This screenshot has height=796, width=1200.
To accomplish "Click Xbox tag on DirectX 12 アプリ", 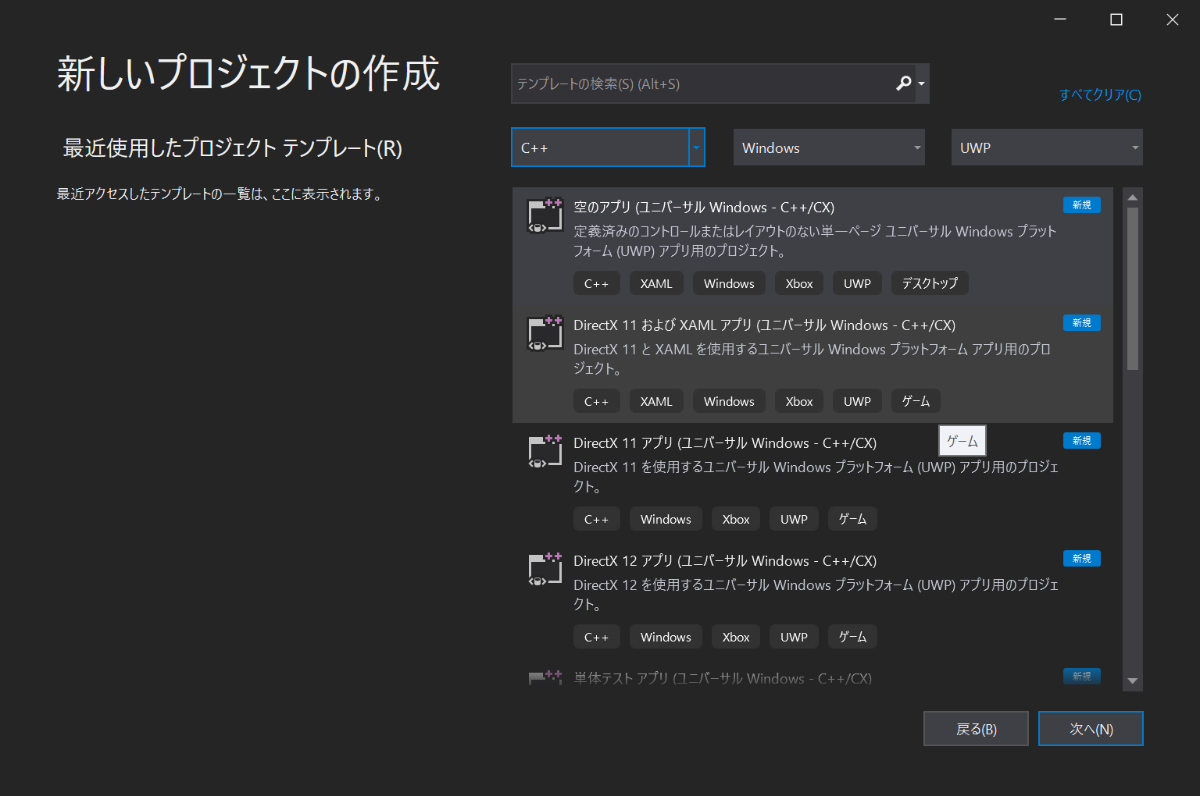I will [x=736, y=637].
